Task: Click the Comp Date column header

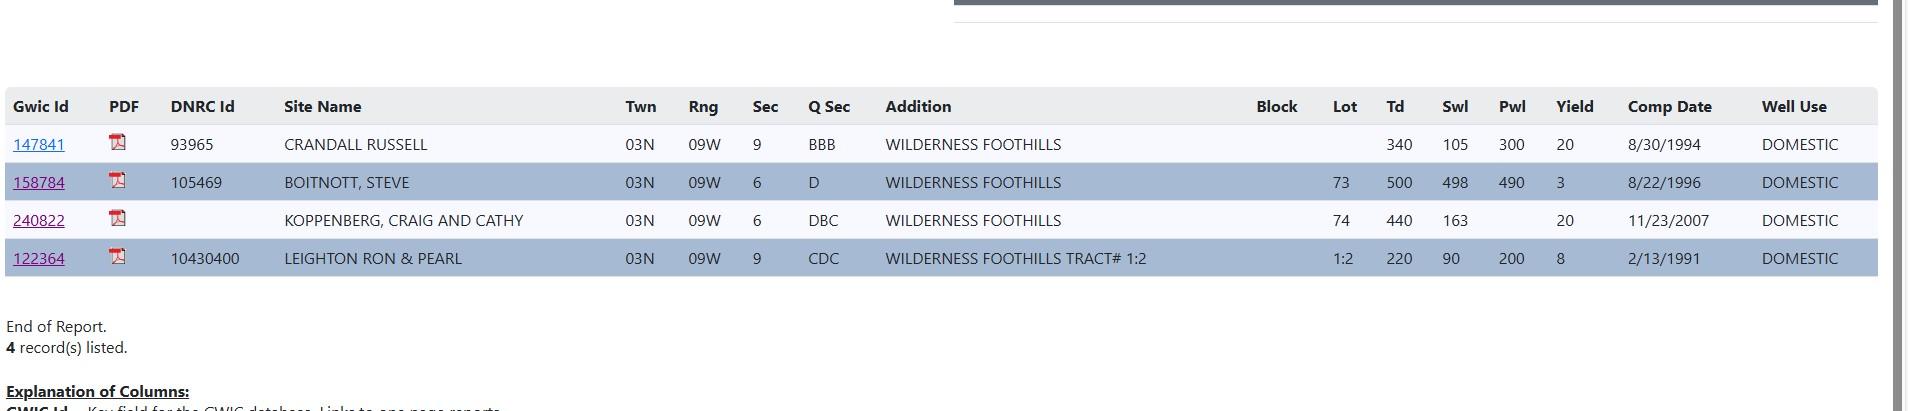Action: [x=1669, y=107]
